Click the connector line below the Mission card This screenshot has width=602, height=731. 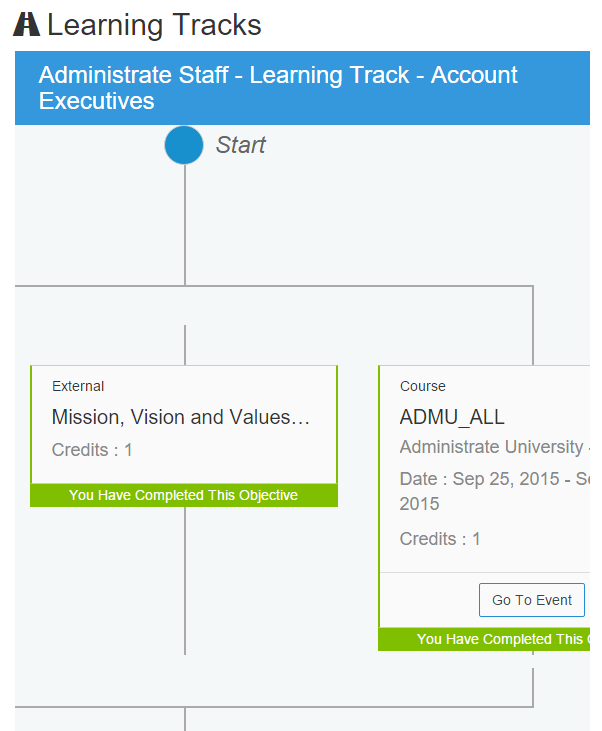185,580
